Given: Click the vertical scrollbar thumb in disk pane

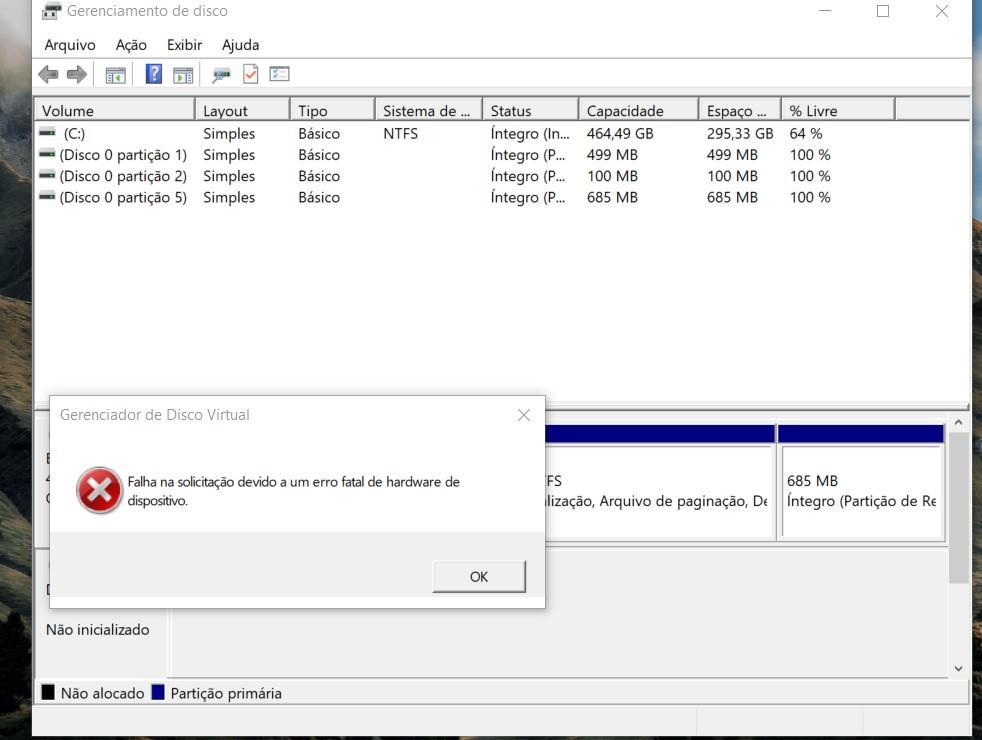Looking at the screenshot, I should (x=959, y=508).
